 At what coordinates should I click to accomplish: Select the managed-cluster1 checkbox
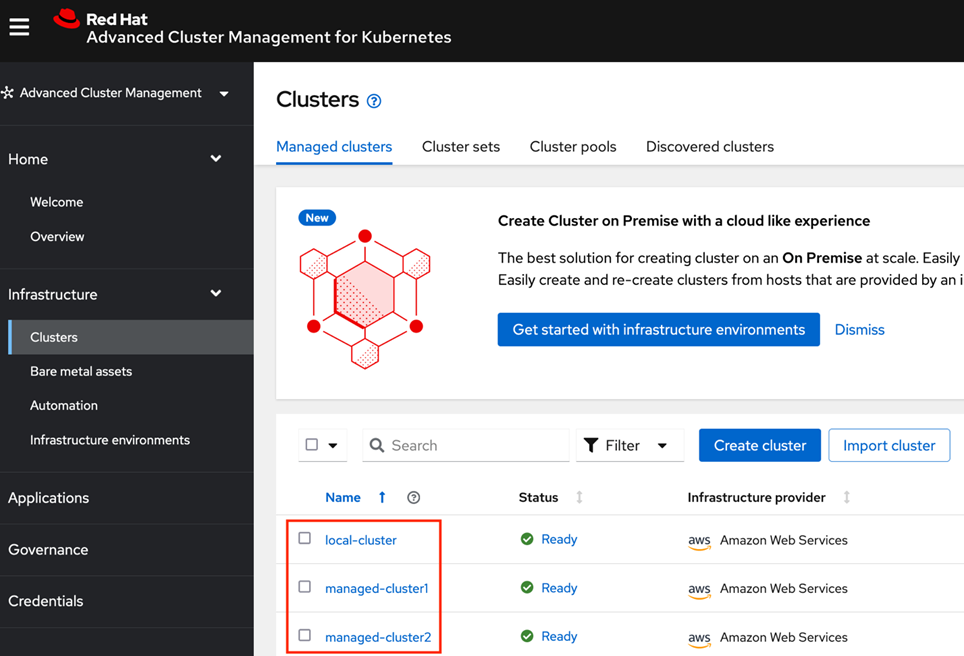coord(304,587)
